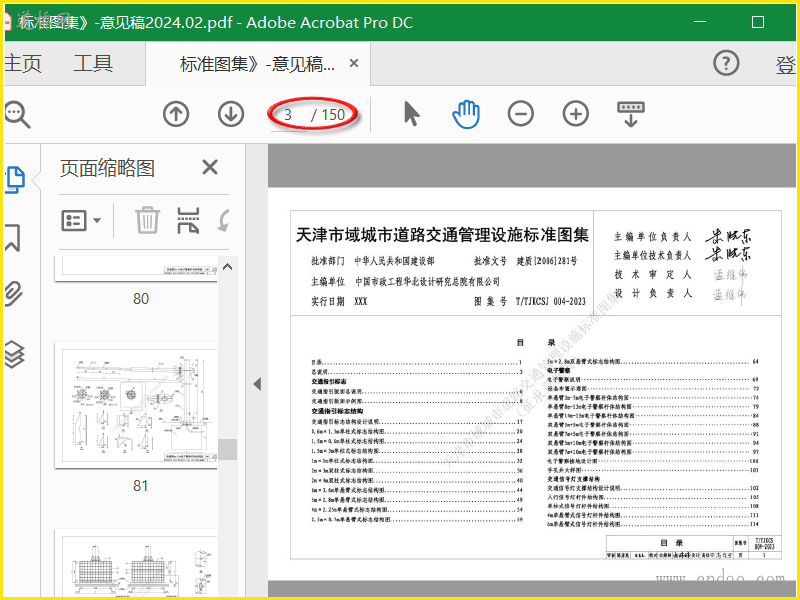
Task: Open the find text magnifier tool
Action: (x=17, y=114)
